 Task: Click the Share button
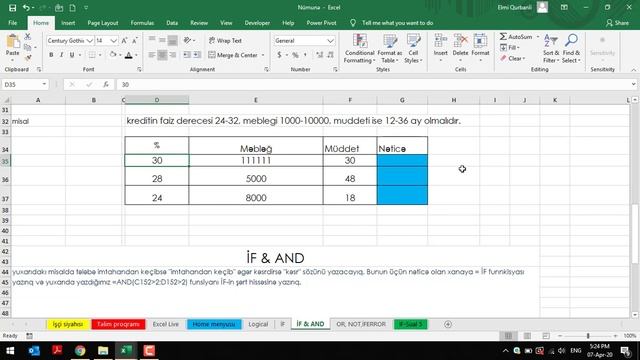coord(617,23)
